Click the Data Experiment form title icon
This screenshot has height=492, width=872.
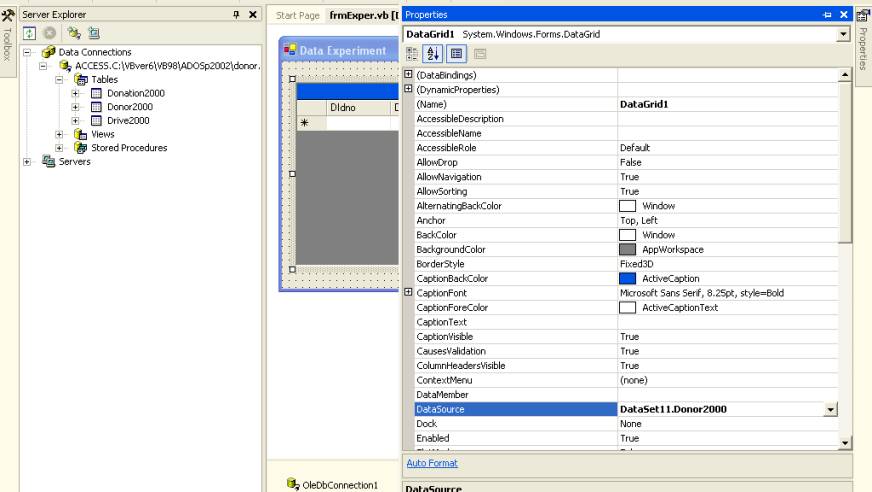pos(290,49)
